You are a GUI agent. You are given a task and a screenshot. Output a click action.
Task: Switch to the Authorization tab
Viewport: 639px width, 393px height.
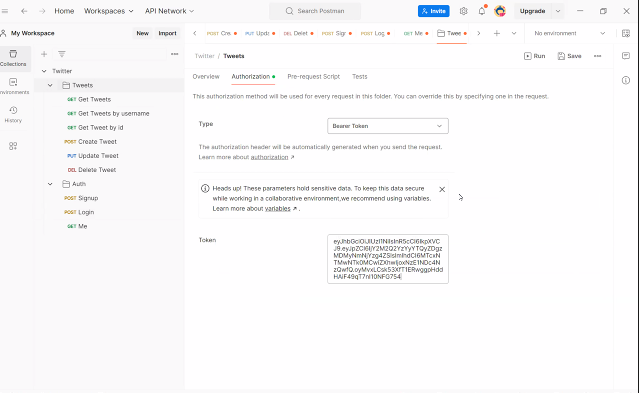(x=253, y=77)
